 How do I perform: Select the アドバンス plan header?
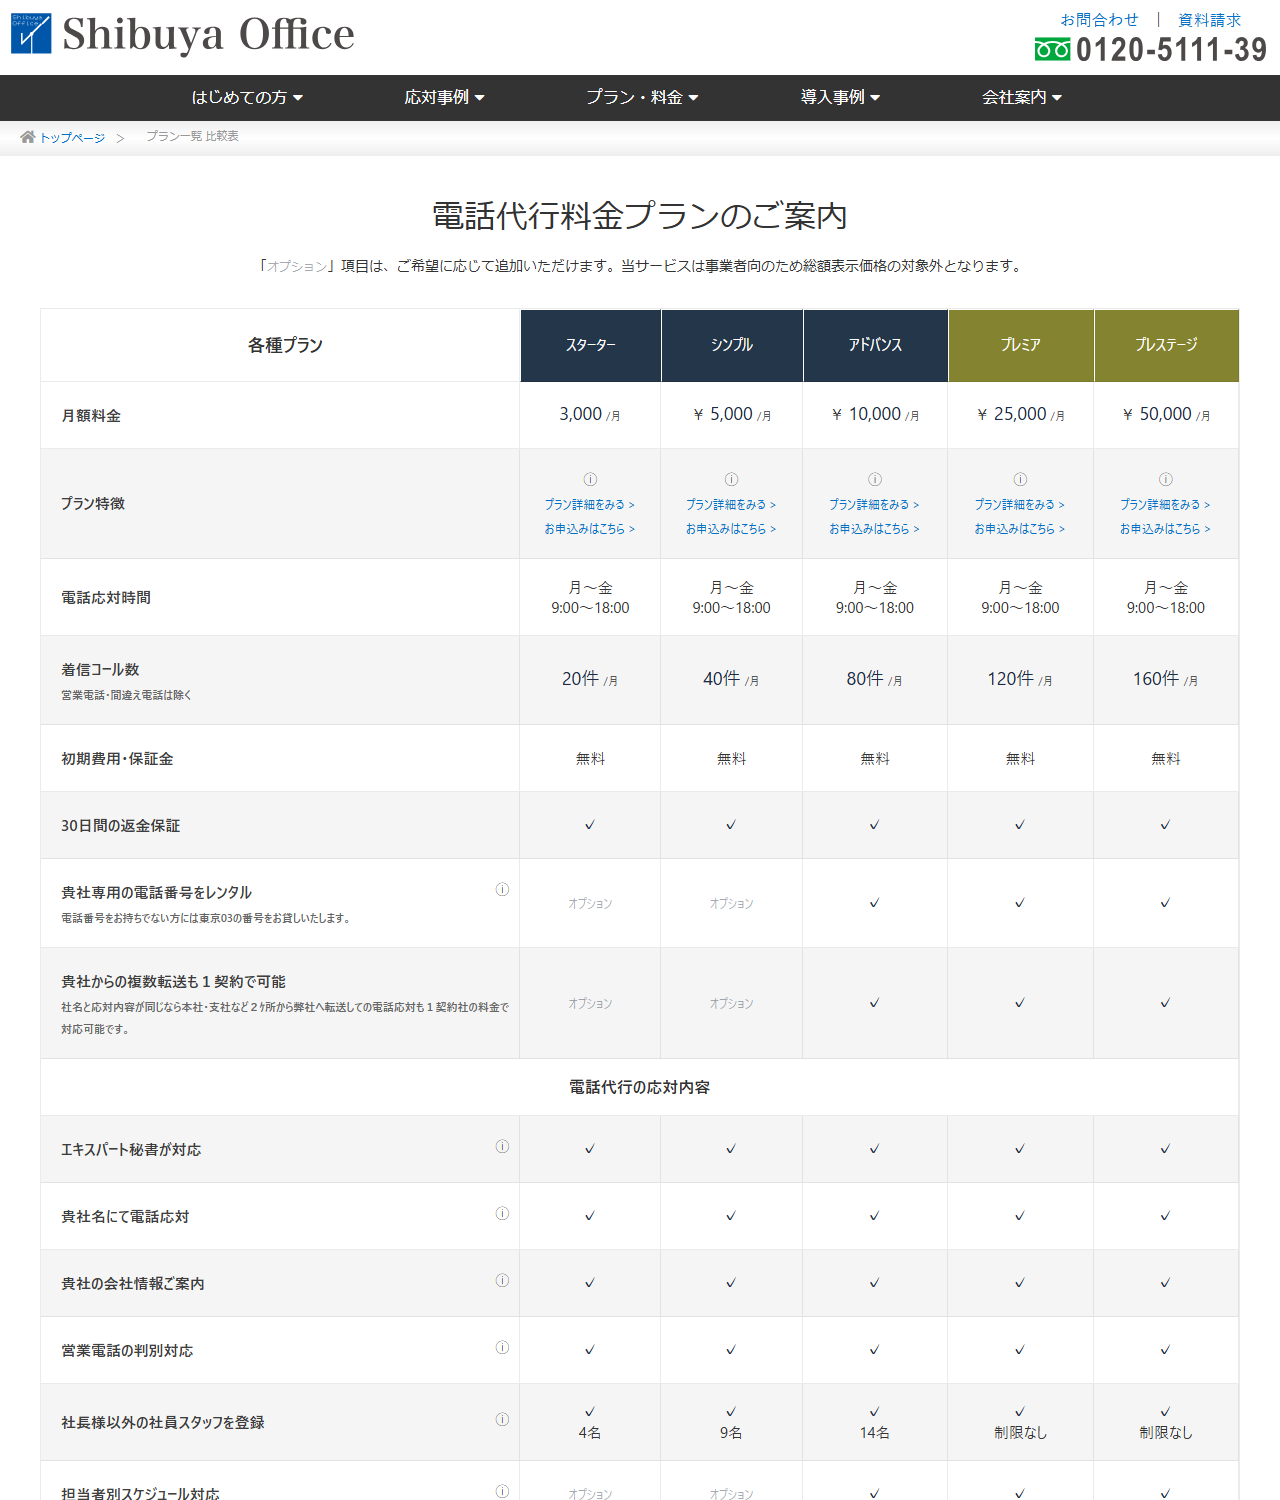pyautogui.click(x=876, y=345)
